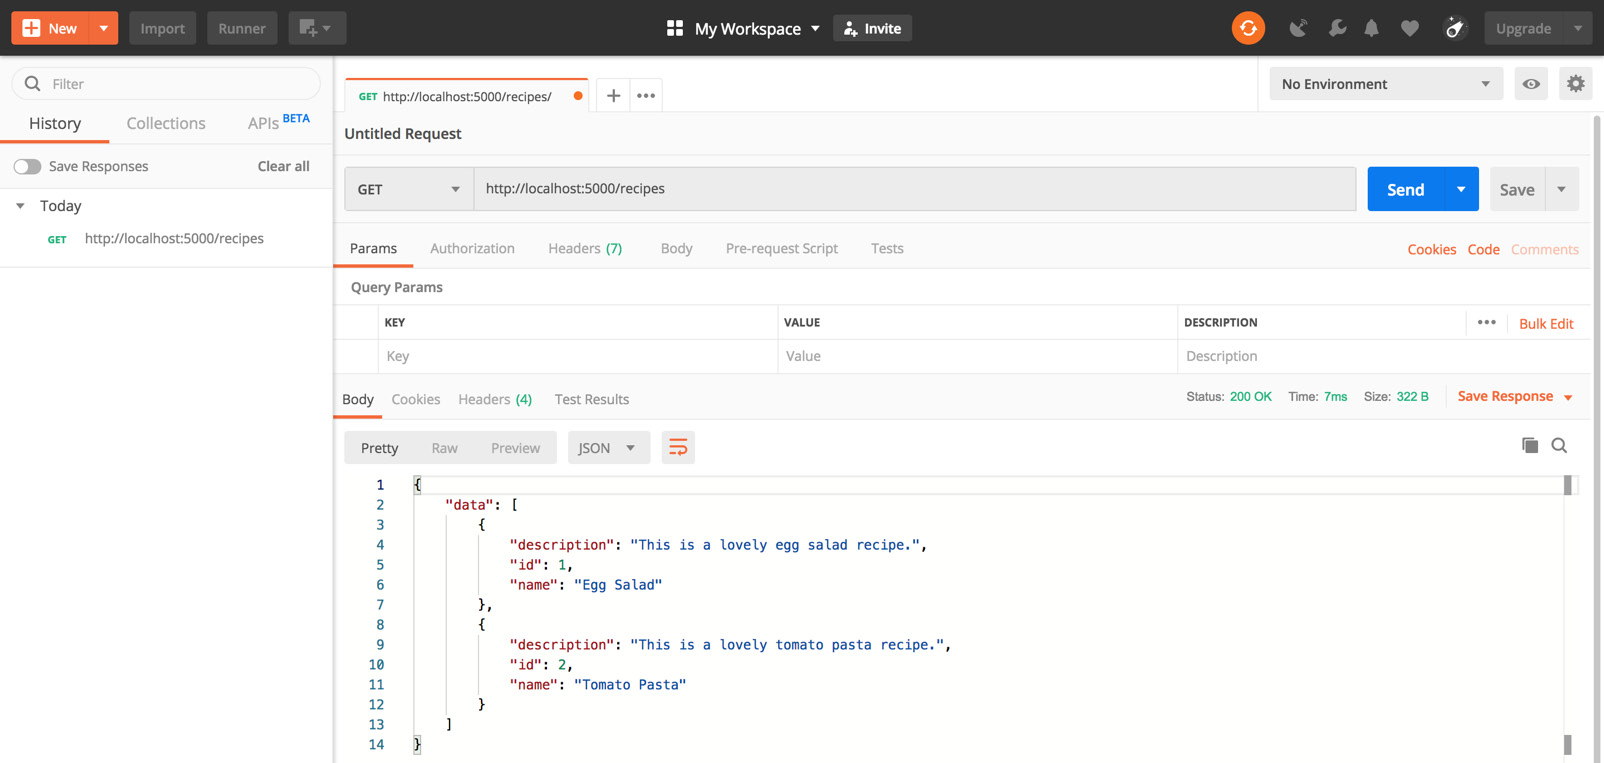Search within the response body
The width and height of the screenshot is (1604, 763).
[1559, 445]
